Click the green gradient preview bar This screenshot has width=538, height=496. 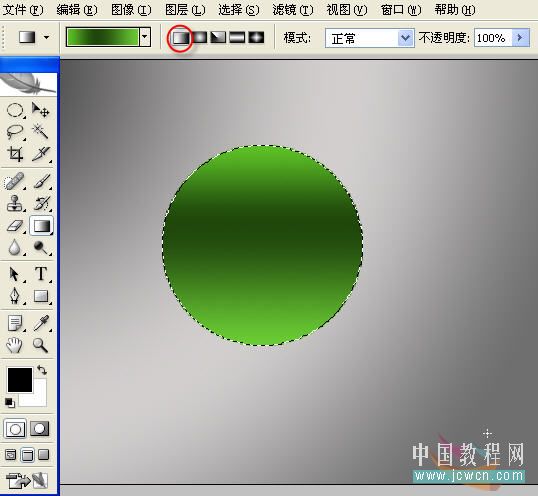click(x=103, y=37)
